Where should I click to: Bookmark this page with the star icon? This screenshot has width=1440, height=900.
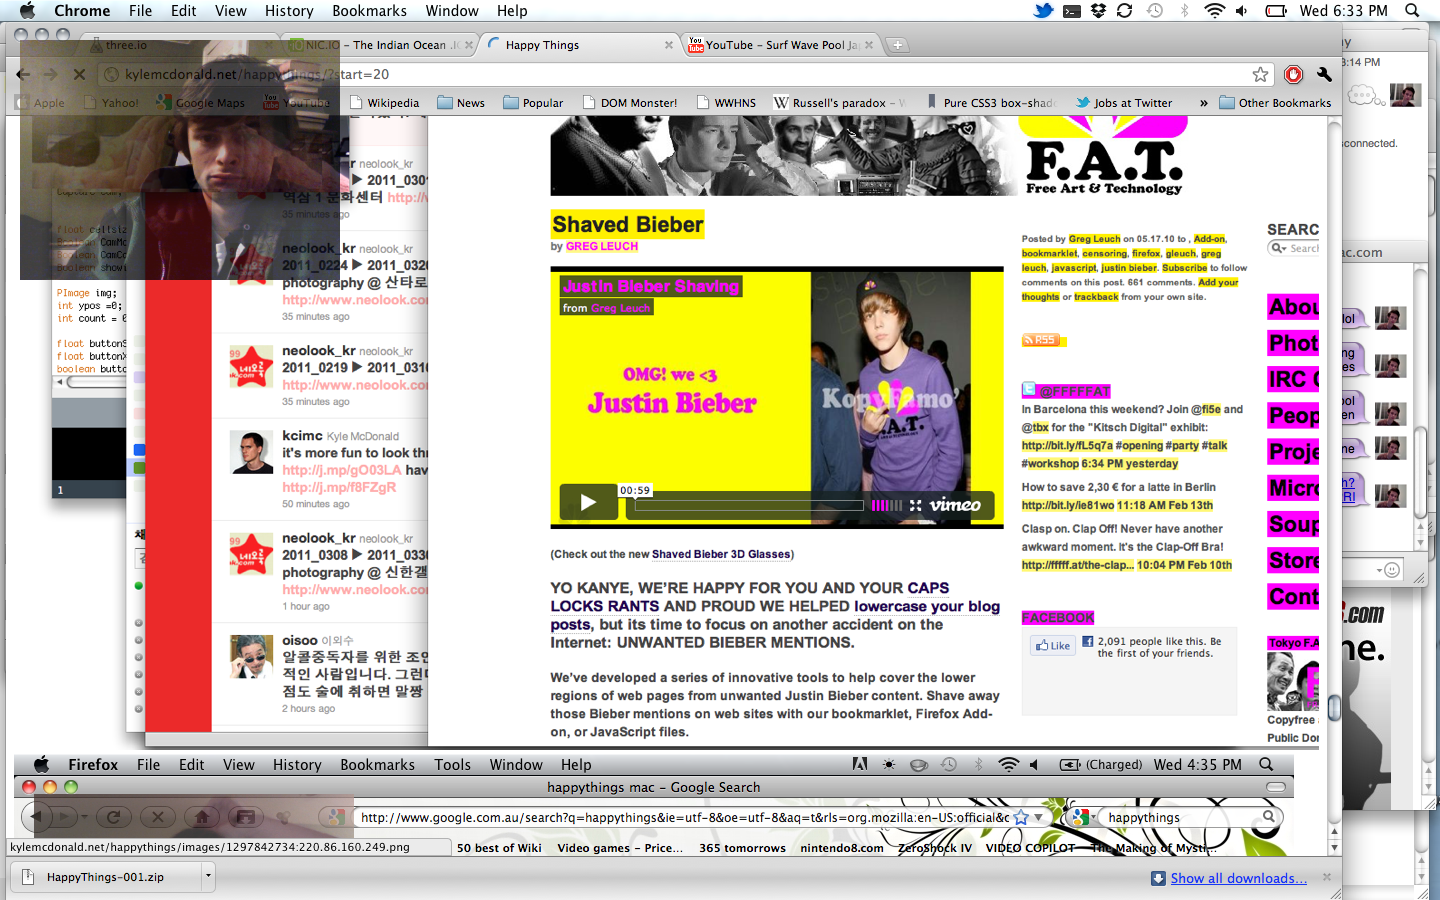[1260, 75]
